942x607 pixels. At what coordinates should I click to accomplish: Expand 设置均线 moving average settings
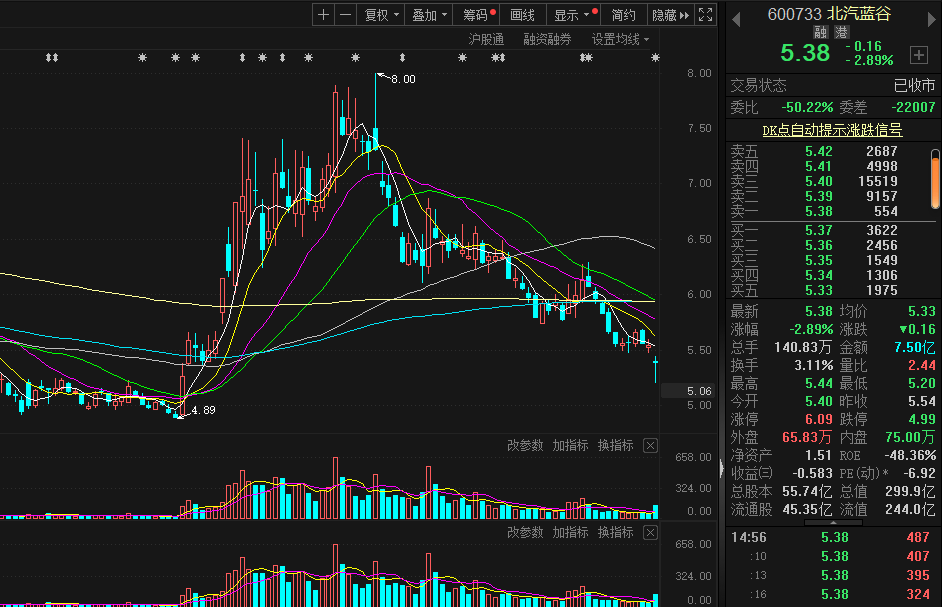620,40
